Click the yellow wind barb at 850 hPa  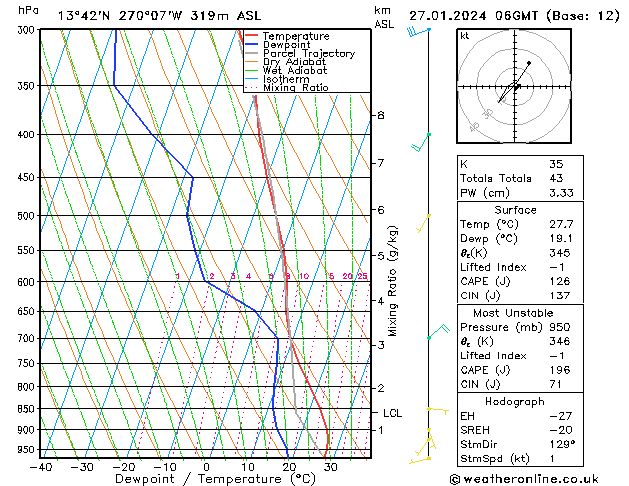[438, 411]
